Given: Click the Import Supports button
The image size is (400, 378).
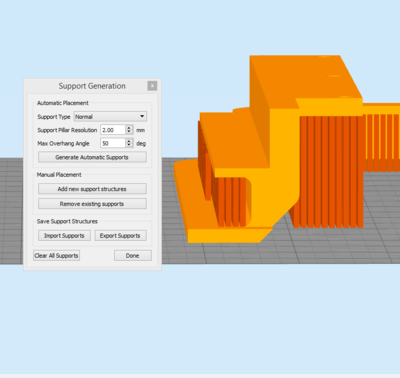Looking at the screenshot, I should (64, 236).
